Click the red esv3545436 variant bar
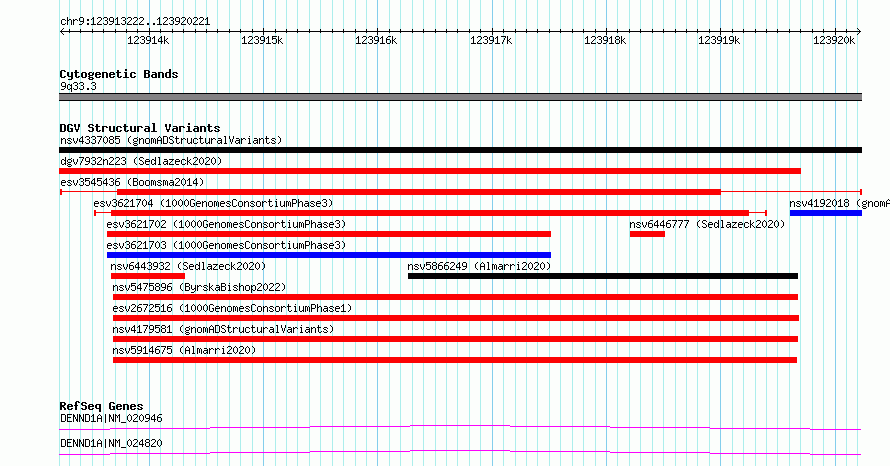890x466 pixels. coord(418,192)
